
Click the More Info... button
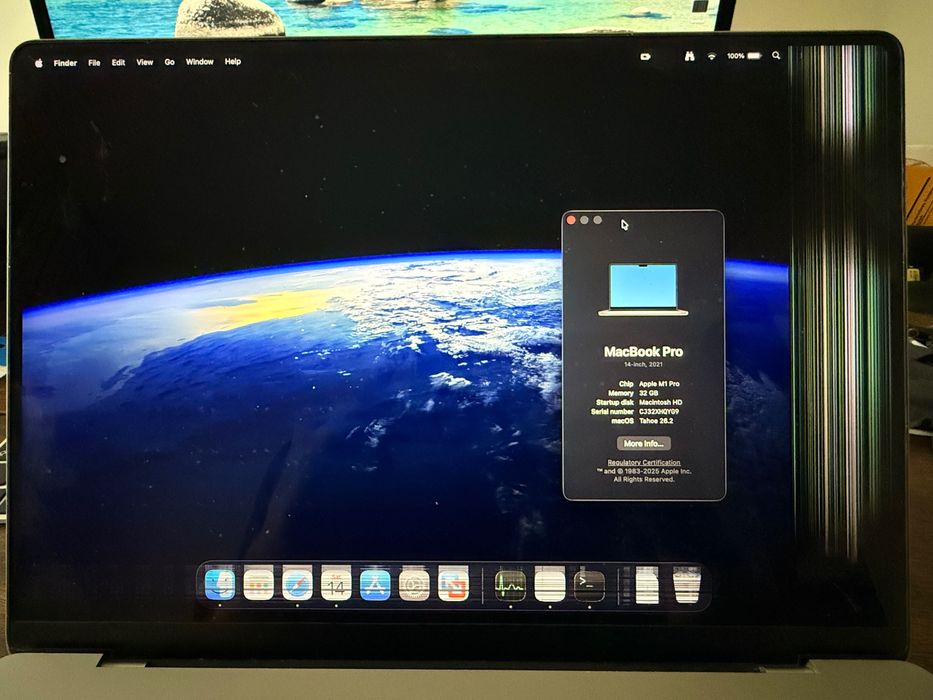pyautogui.click(x=643, y=443)
